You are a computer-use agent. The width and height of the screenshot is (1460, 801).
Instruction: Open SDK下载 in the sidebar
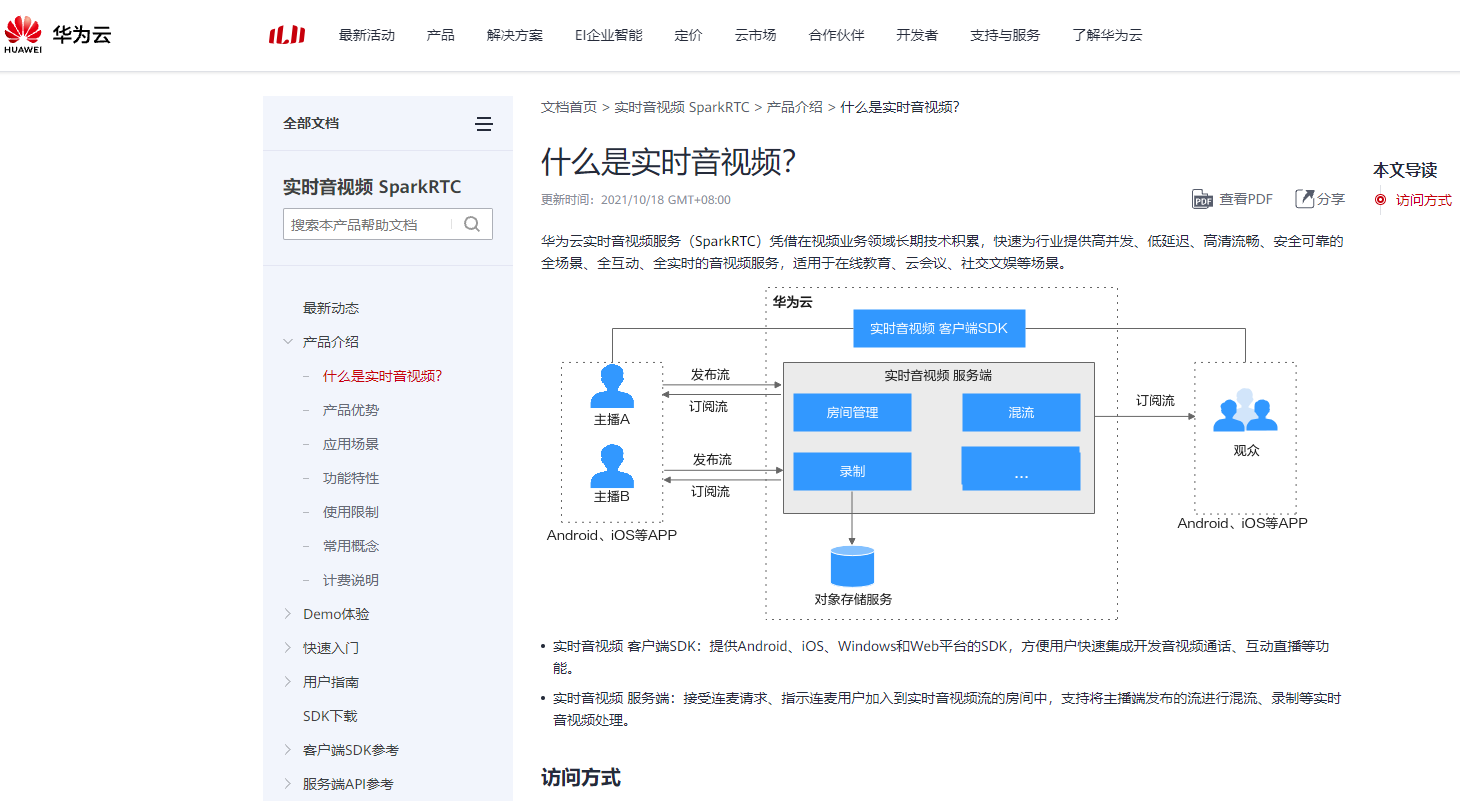coord(330,716)
